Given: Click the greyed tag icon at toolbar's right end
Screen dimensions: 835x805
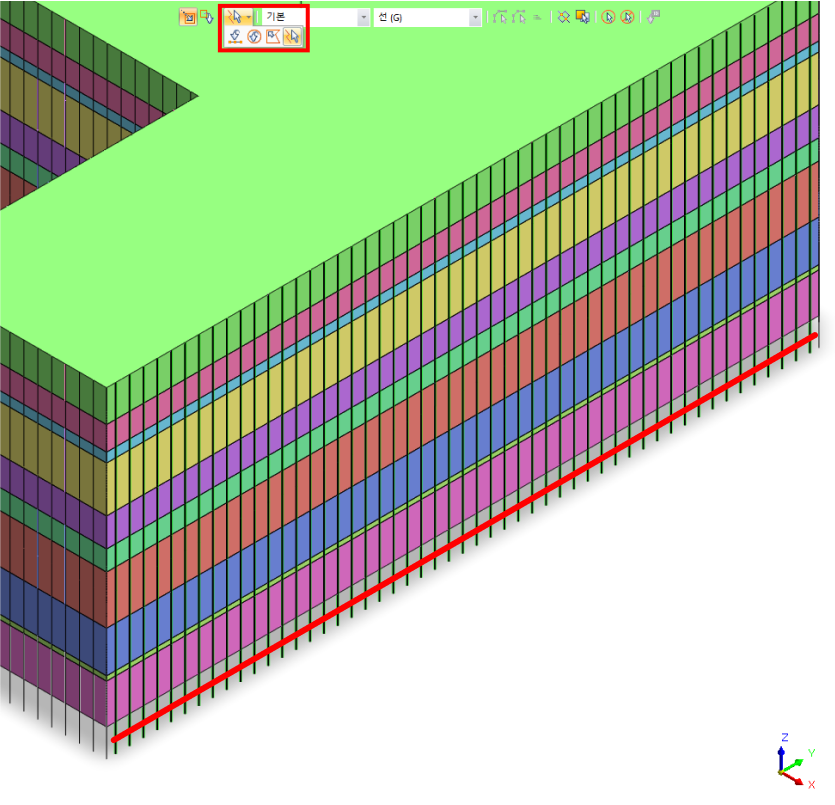Looking at the screenshot, I should point(653,18).
